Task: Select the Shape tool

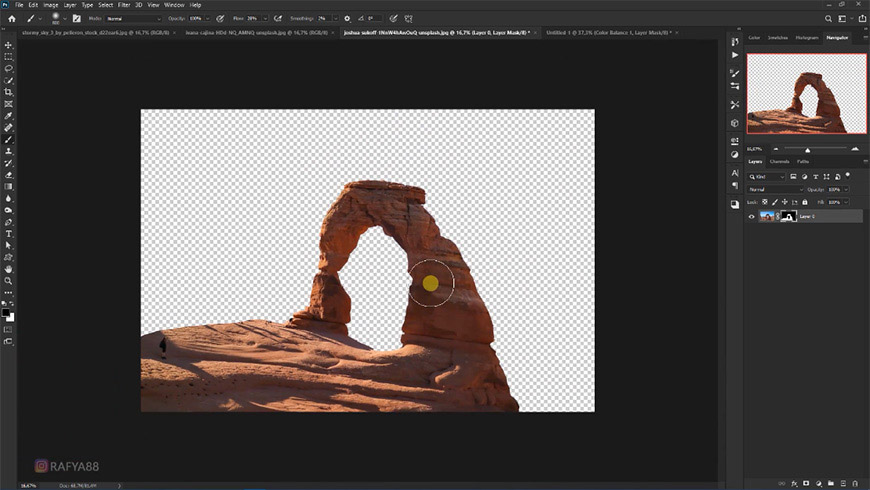Action: pos(8,257)
